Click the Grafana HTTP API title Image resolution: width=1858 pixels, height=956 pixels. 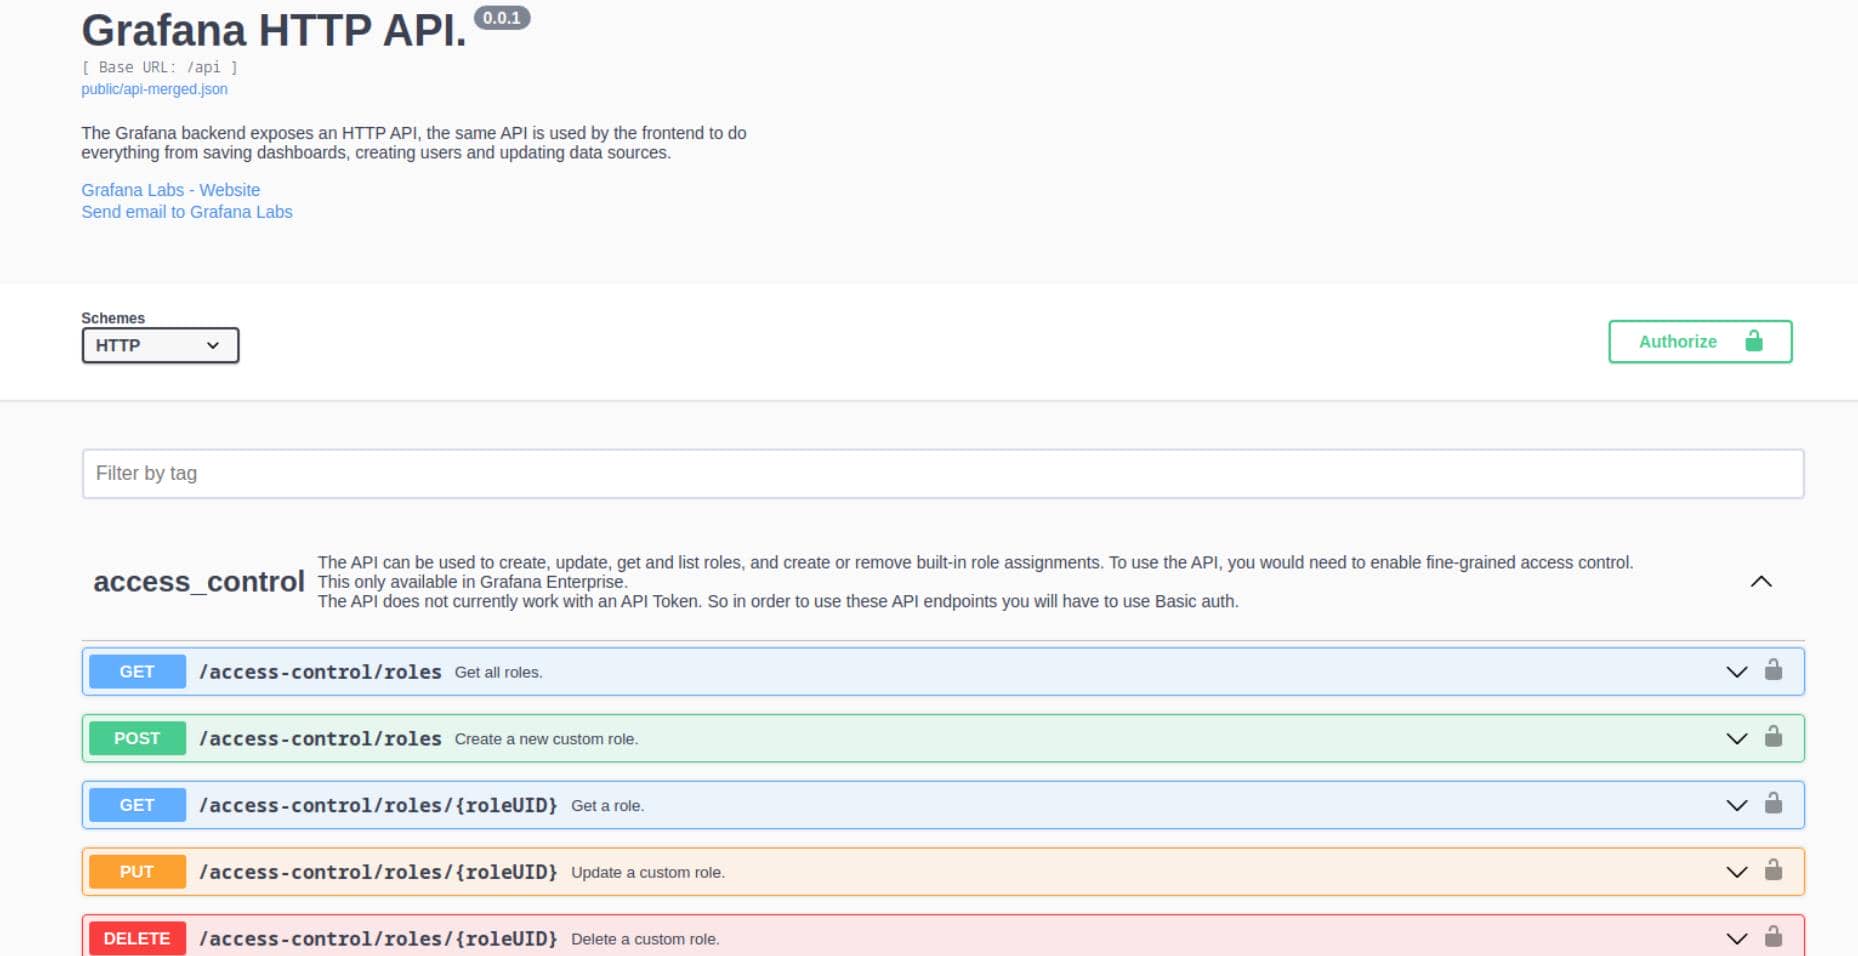coord(274,30)
